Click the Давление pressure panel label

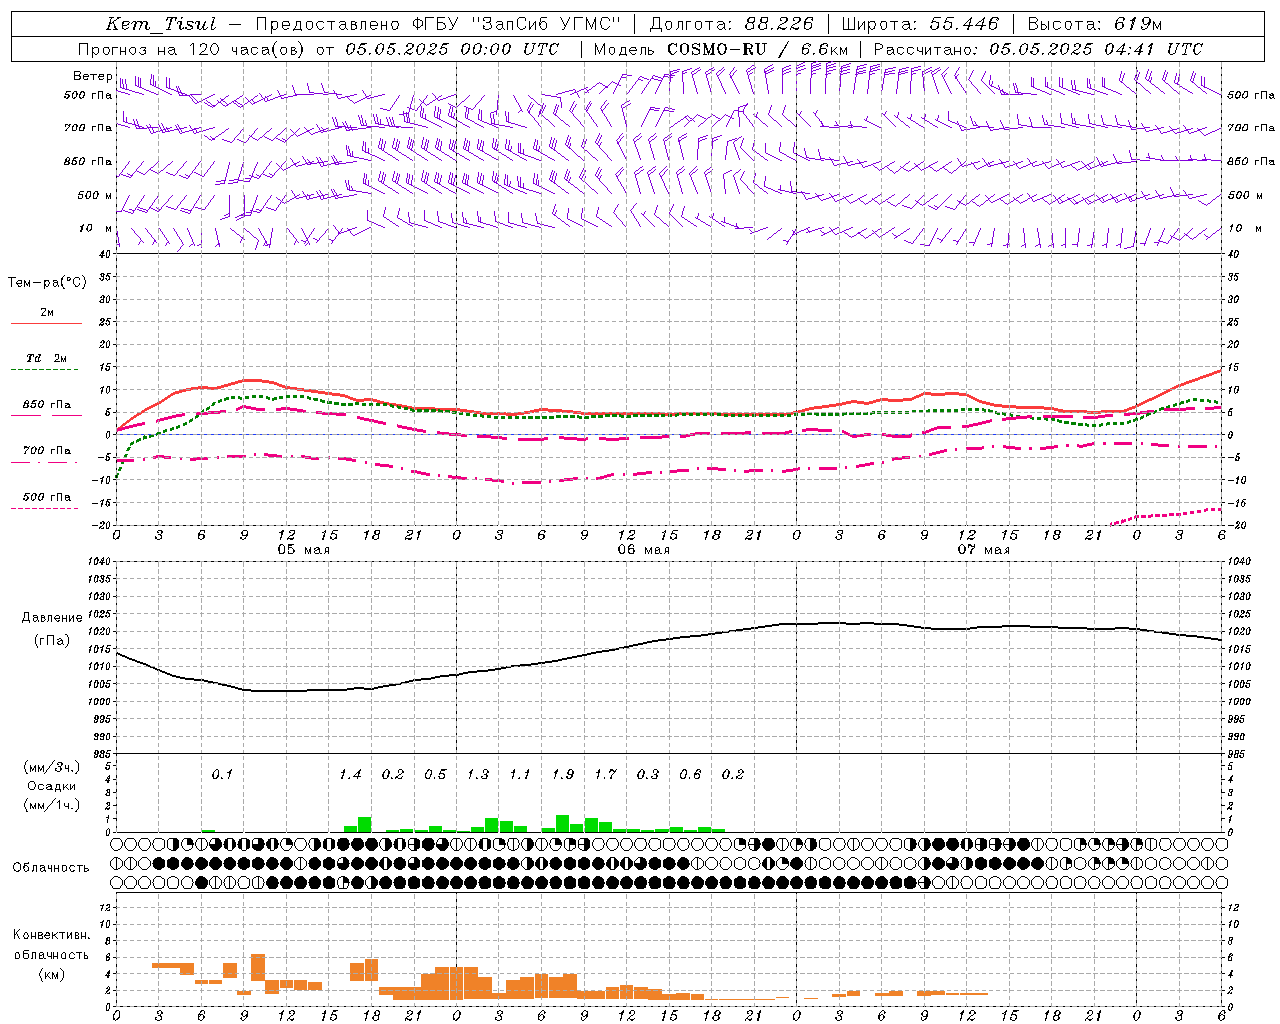tap(52, 618)
